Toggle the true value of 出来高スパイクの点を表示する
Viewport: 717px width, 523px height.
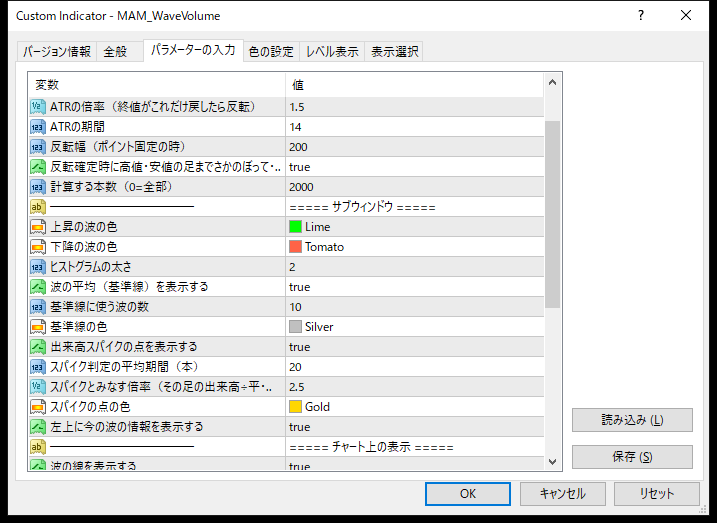[x=415, y=347]
